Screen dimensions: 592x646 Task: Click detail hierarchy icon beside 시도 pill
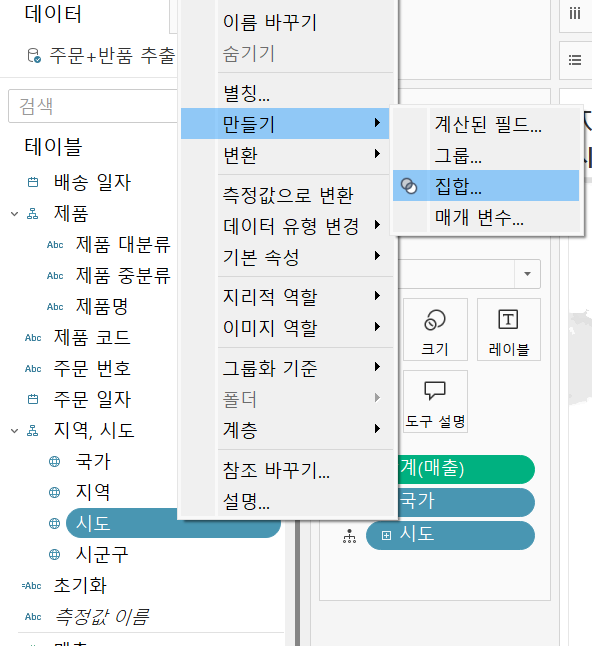(x=349, y=536)
